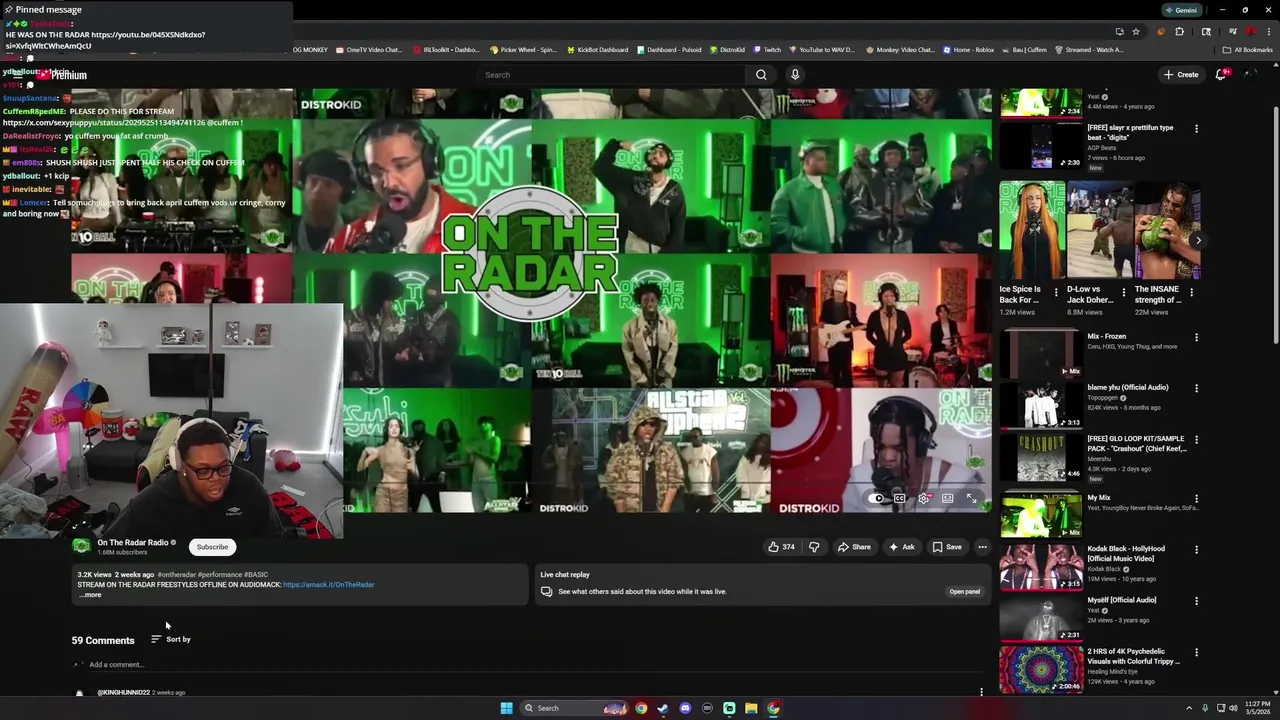Open Gemini in the Chrome title bar
The height and width of the screenshot is (720, 1280).
click(1181, 10)
